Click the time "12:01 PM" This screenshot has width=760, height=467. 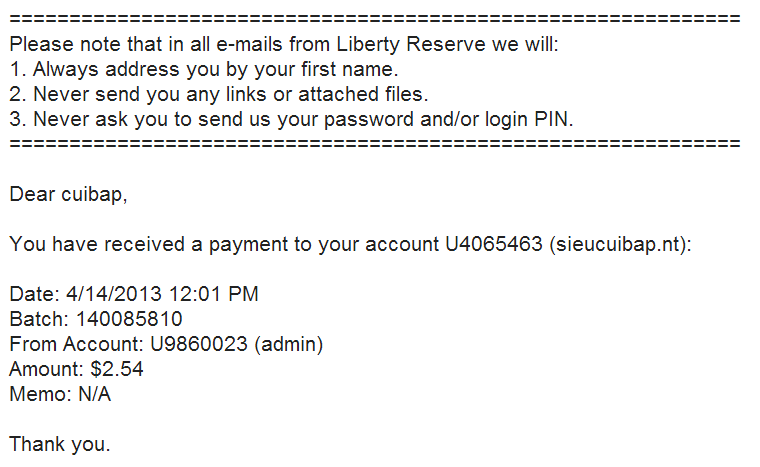coord(204,294)
